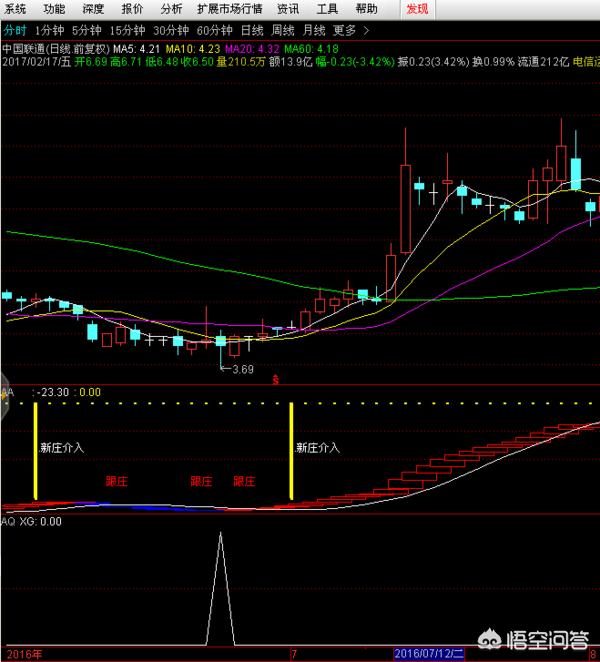This screenshot has height=662, width=600.
Task: Open the 功能 menu
Action: click(54, 9)
